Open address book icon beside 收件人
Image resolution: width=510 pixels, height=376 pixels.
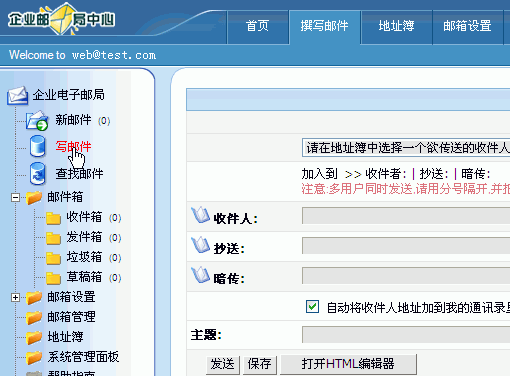[201, 215]
